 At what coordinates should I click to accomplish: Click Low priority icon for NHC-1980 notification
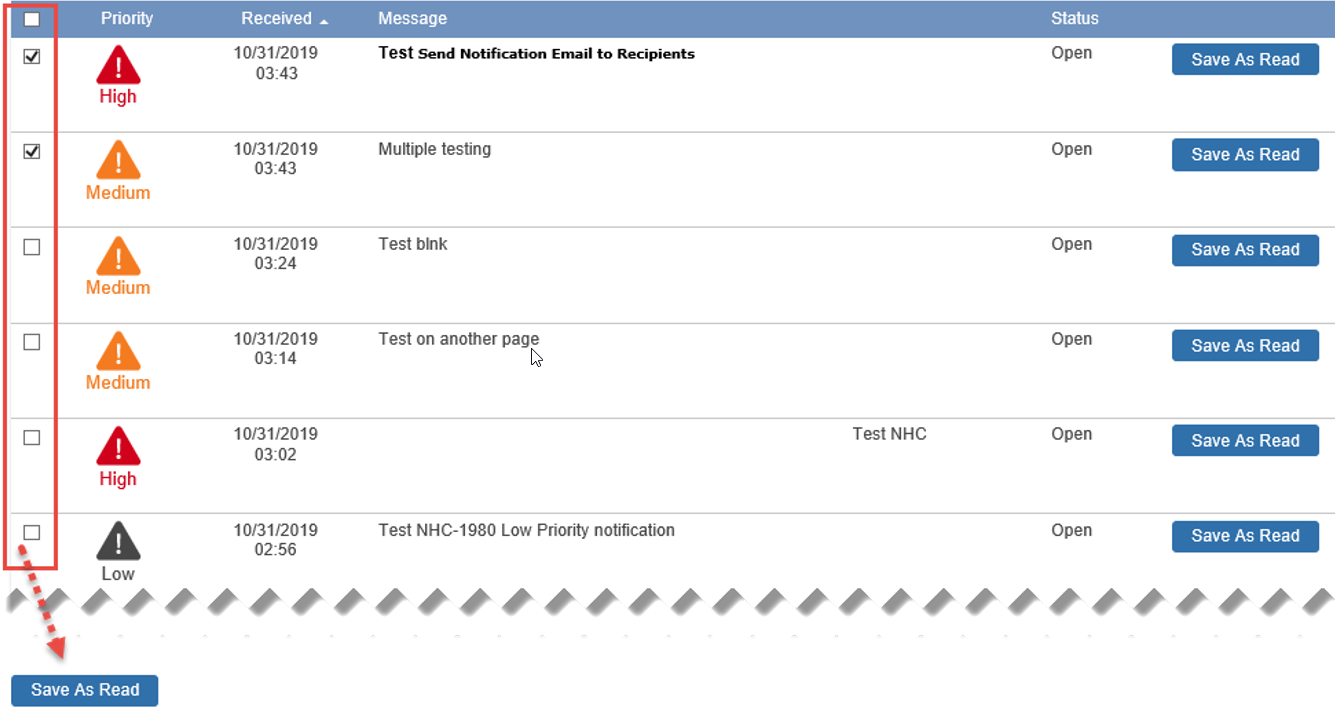click(118, 542)
